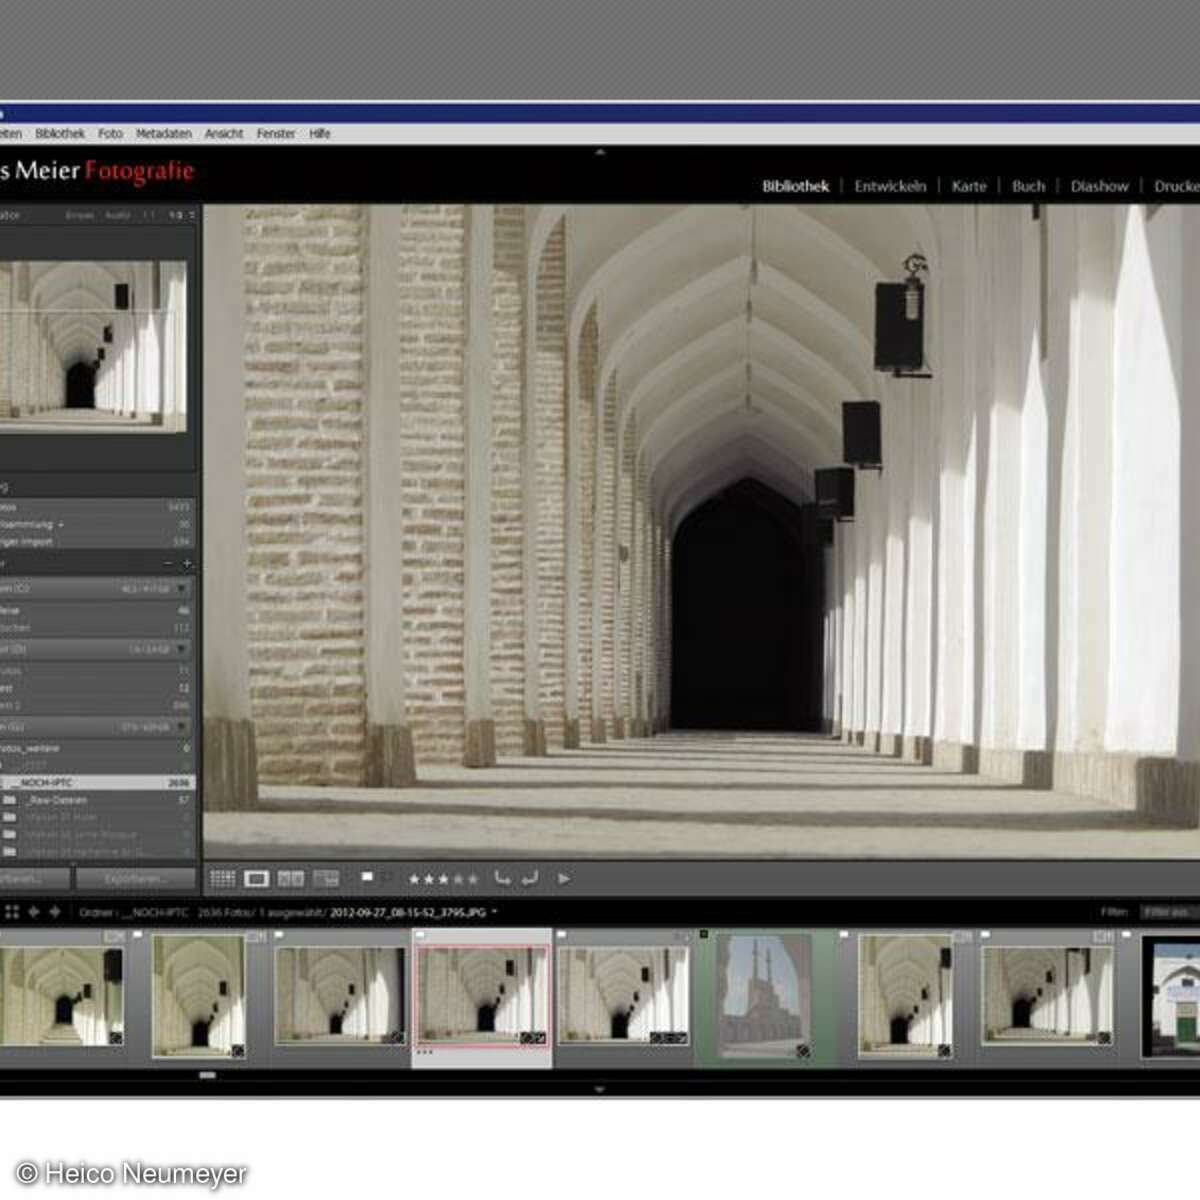Open the Metadaten menu
The image size is (1200, 1200).
[164, 133]
